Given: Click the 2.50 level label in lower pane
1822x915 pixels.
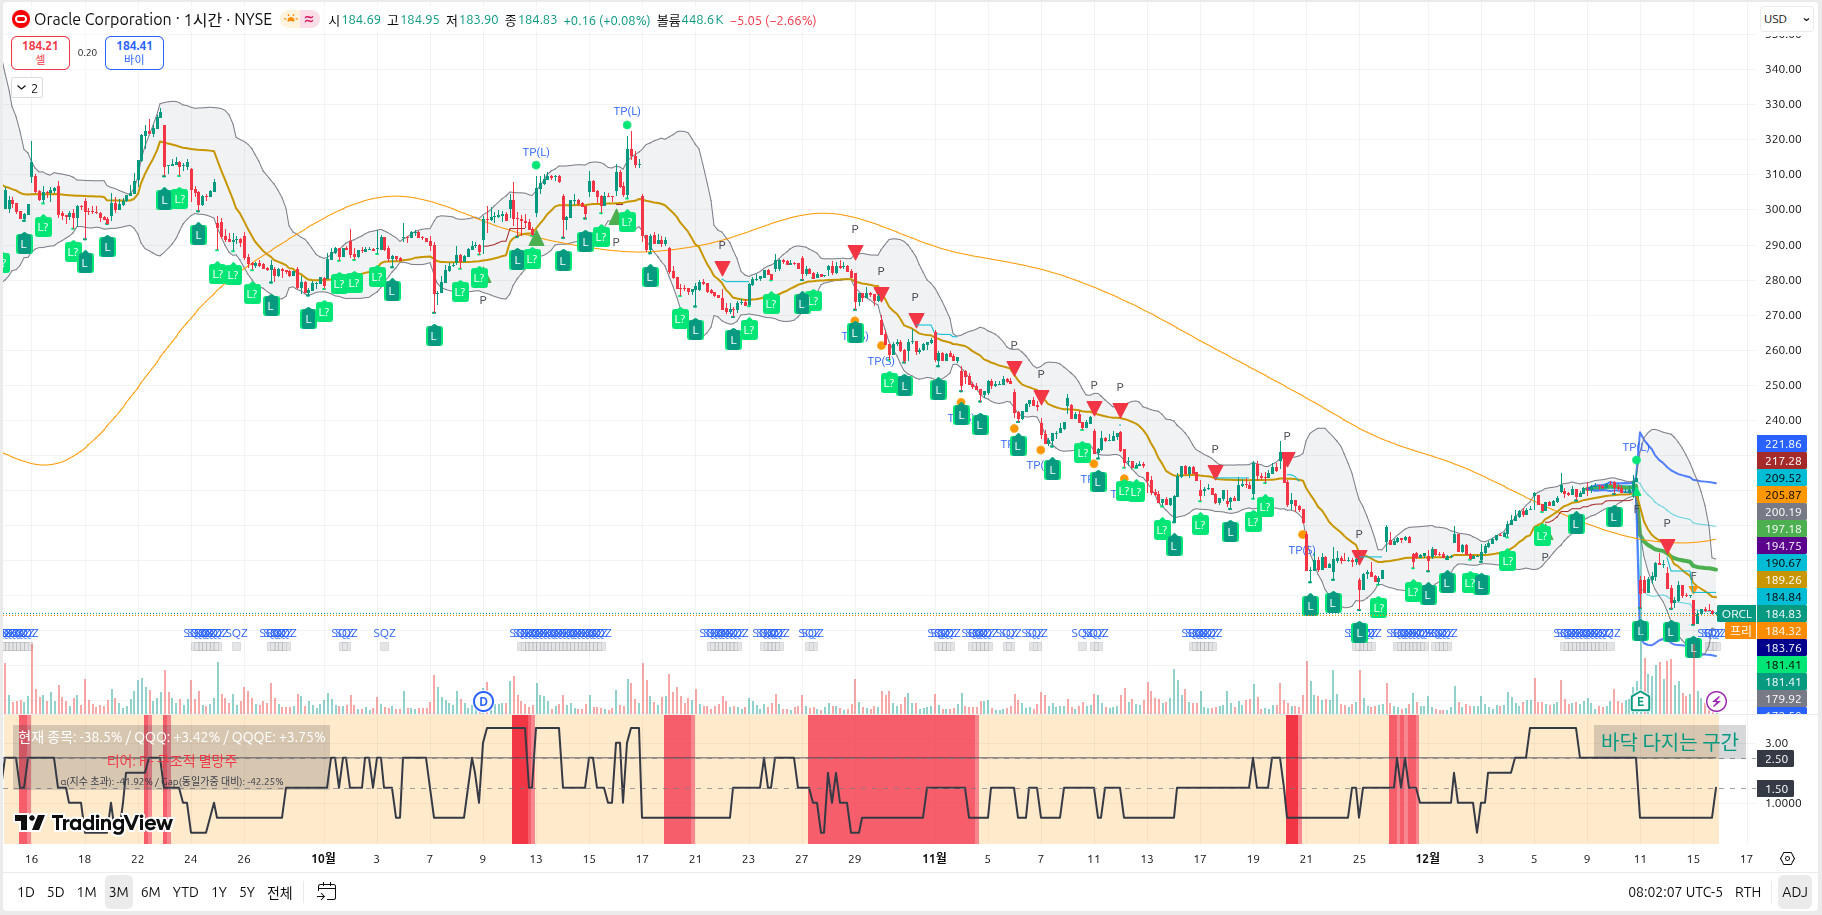Looking at the screenshot, I should pos(1776,759).
